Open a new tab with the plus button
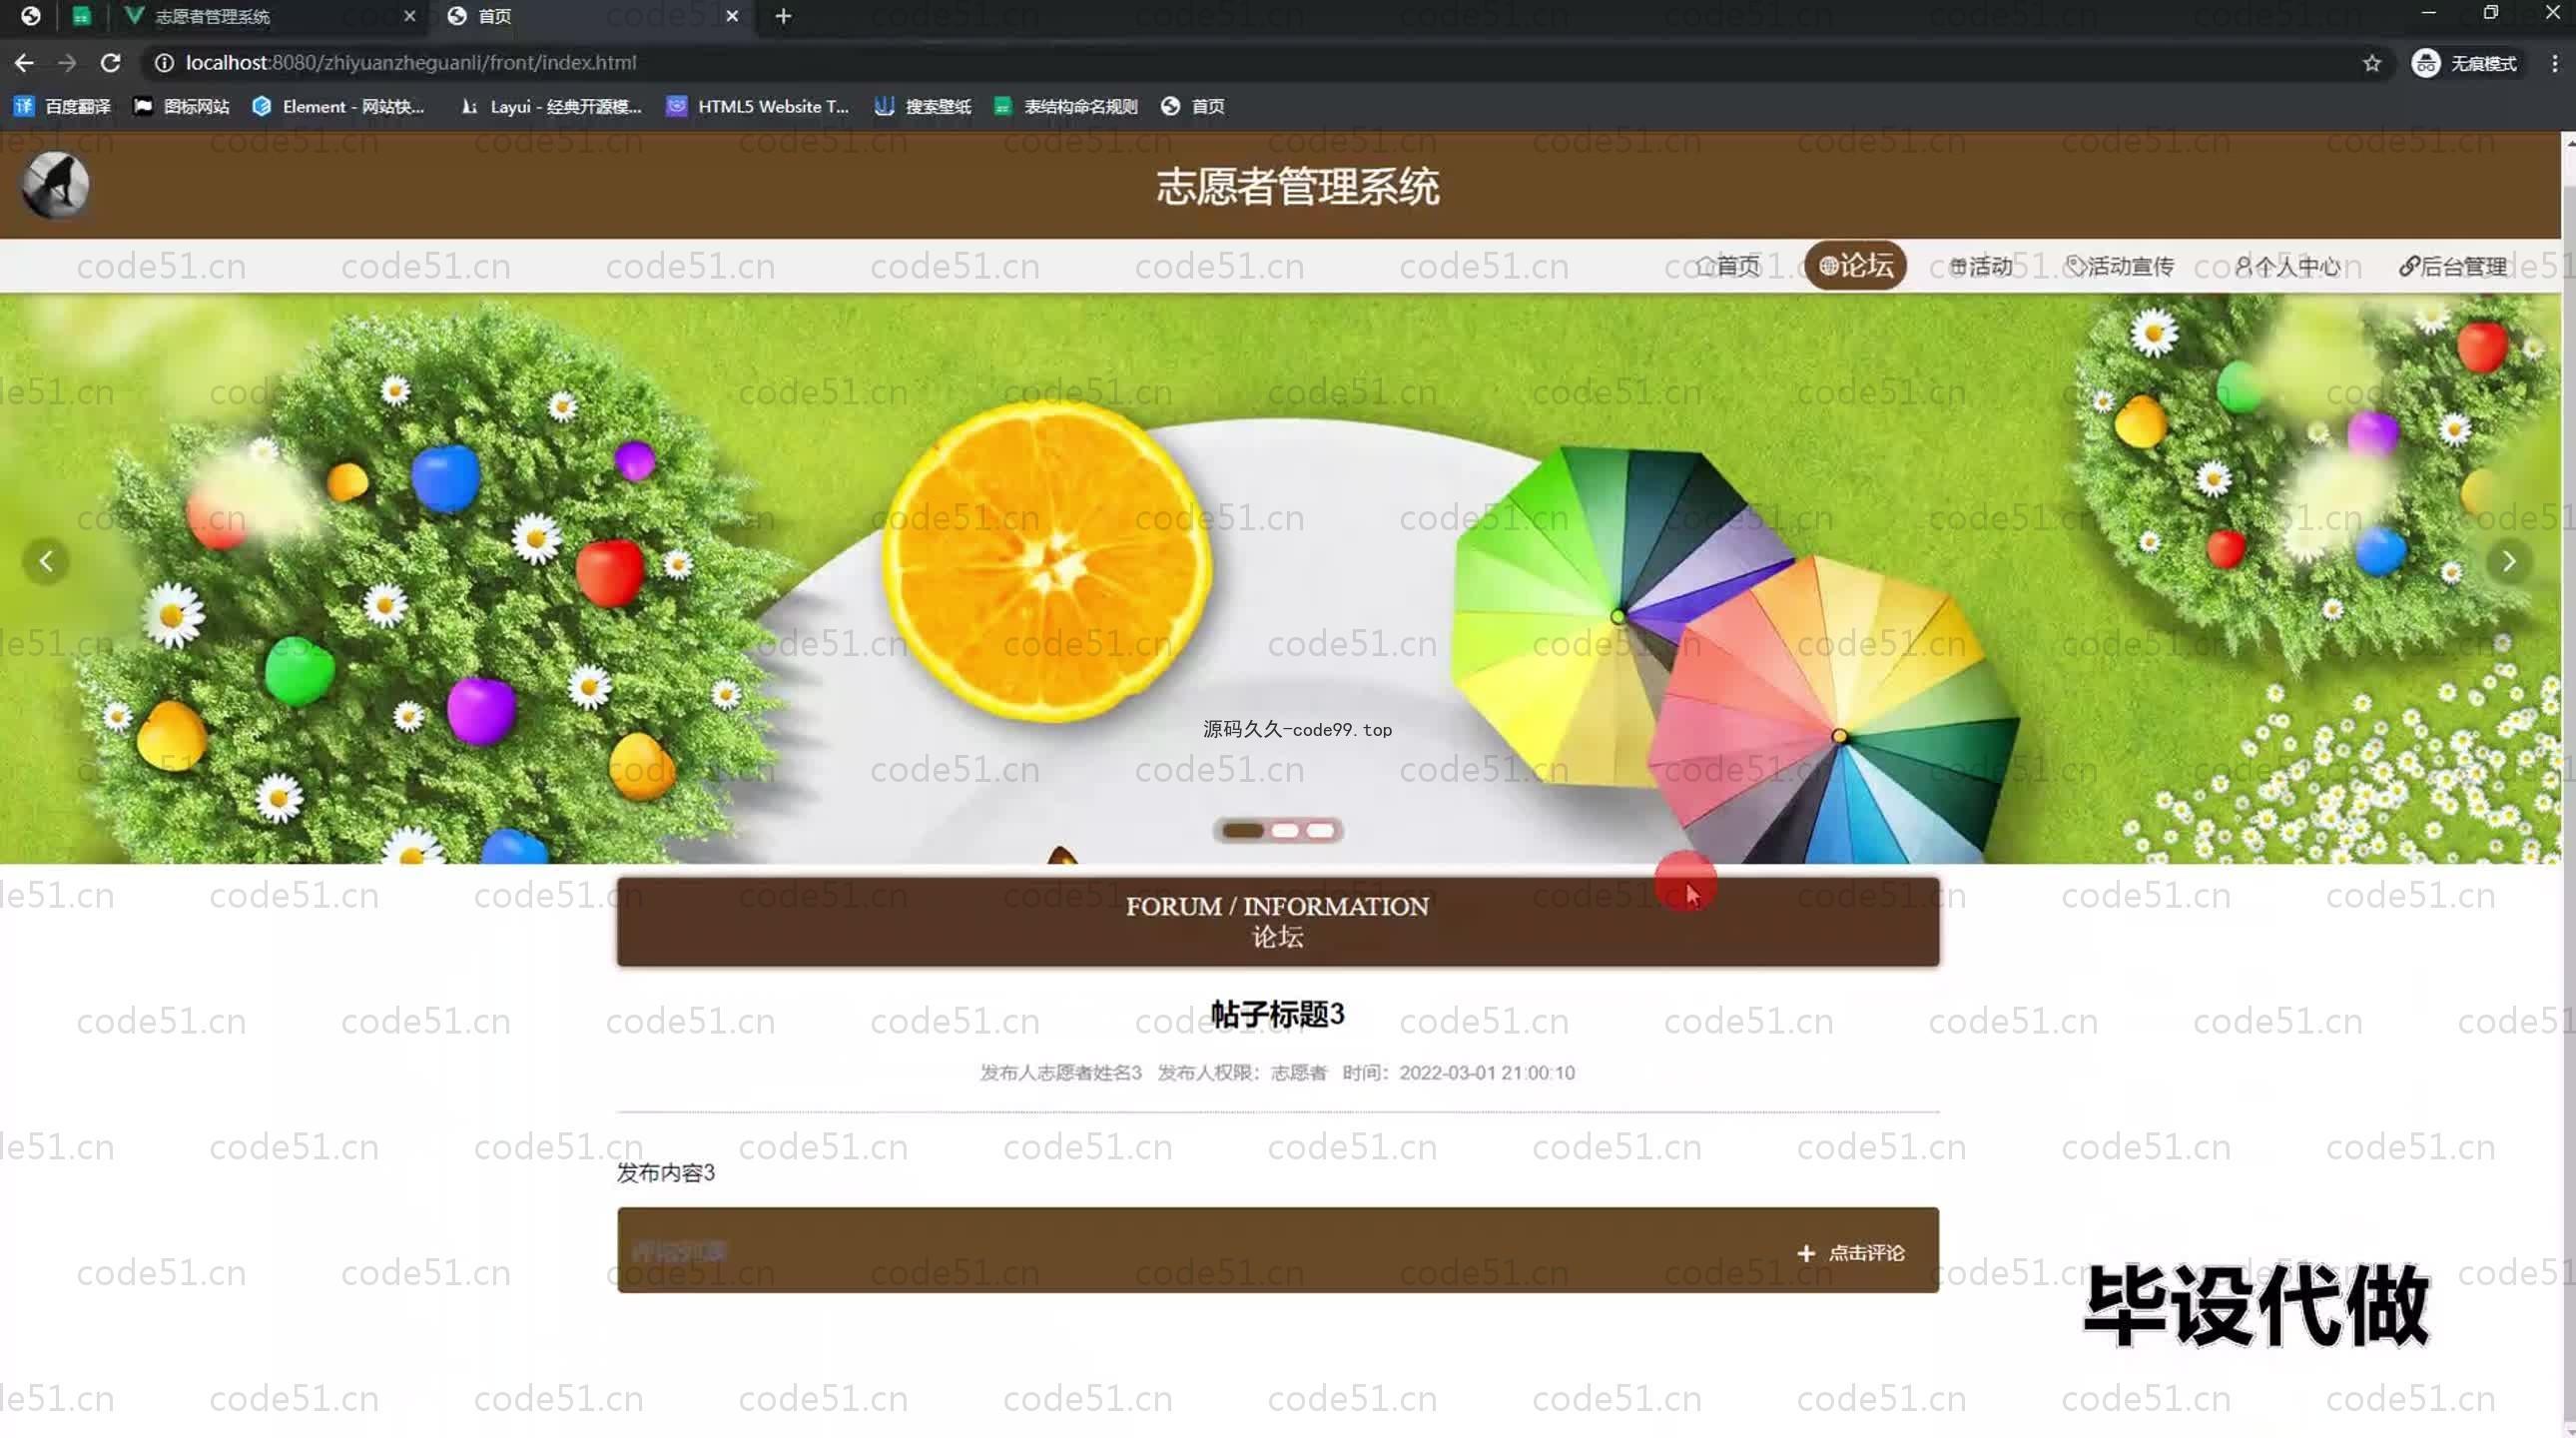The height and width of the screenshot is (1438, 2576). point(783,16)
